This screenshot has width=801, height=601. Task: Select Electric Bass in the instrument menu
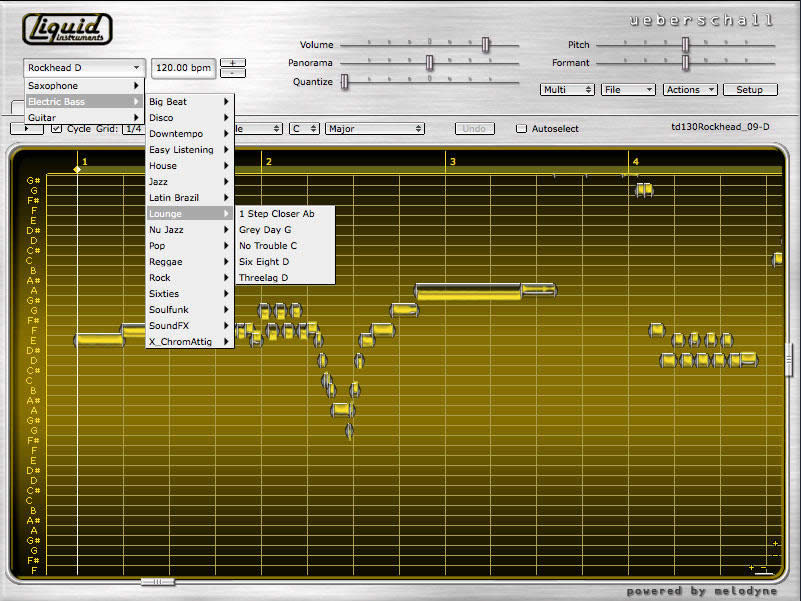[84, 102]
